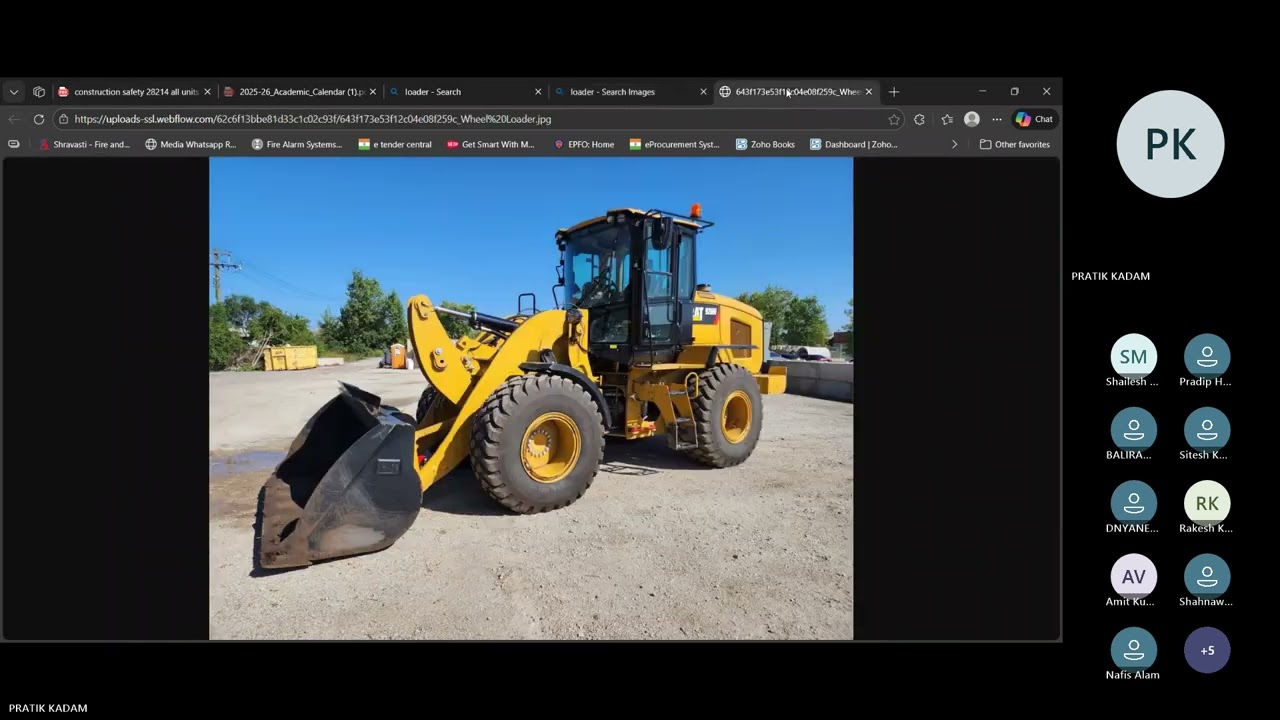Close the loader - Search Images tab
The width and height of the screenshot is (1280, 720).
pyautogui.click(x=703, y=92)
